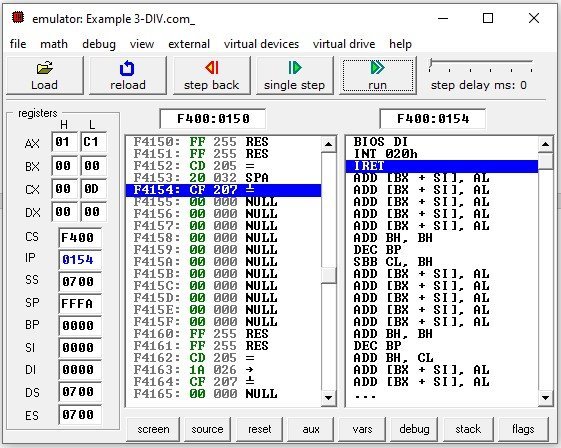This screenshot has height=448, width=561.
Task: Click the Load folder icon button
Action: click(x=44, y=76)
